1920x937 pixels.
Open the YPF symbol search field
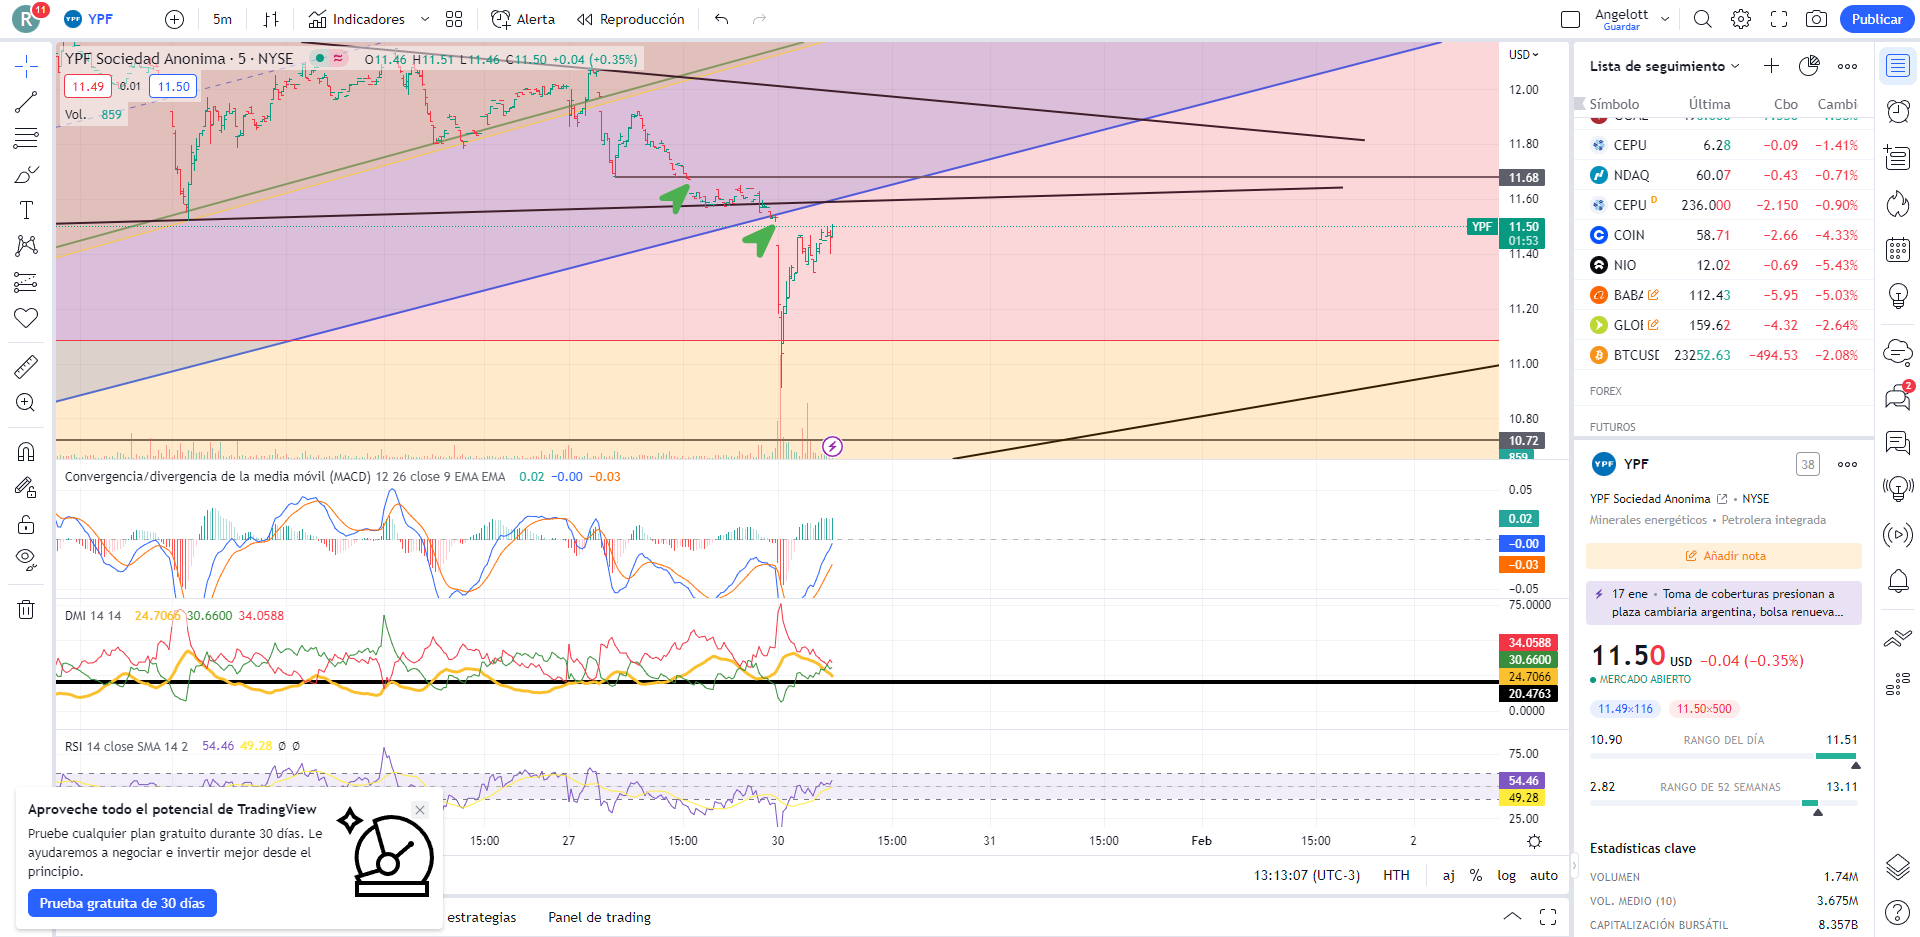tap(90, 19)
